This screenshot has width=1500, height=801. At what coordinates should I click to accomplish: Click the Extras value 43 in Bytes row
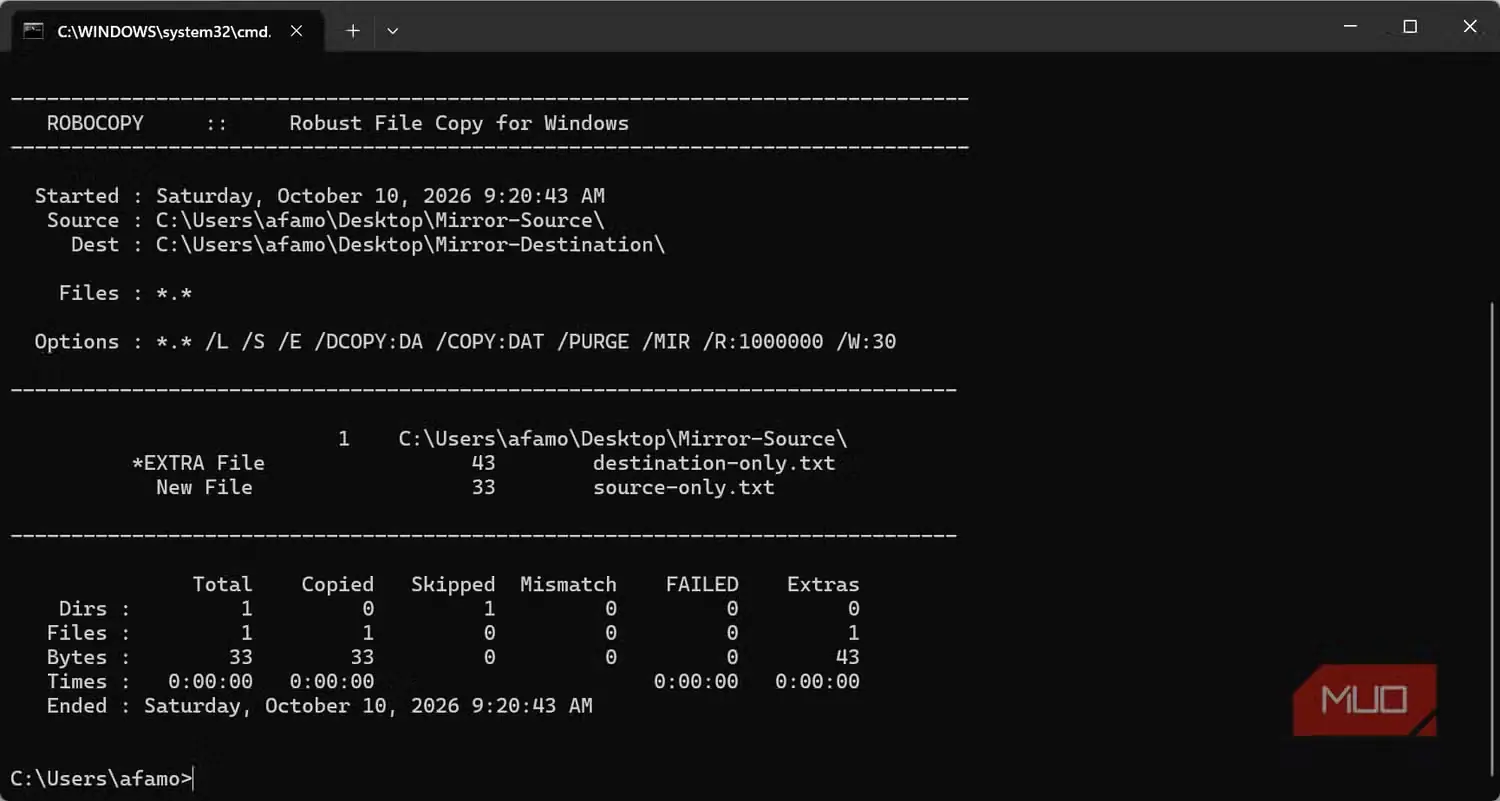[x=847, y=657]
